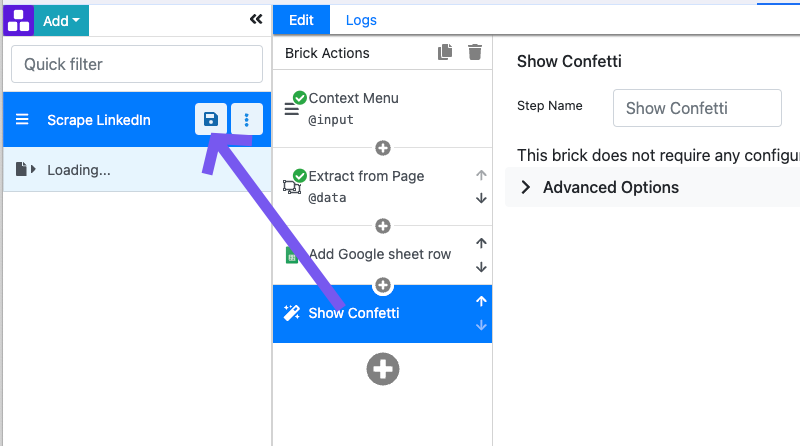Click the PixieBrix purple logo icon
Viewport: 800px width, 446px height.
pos(18,19)
